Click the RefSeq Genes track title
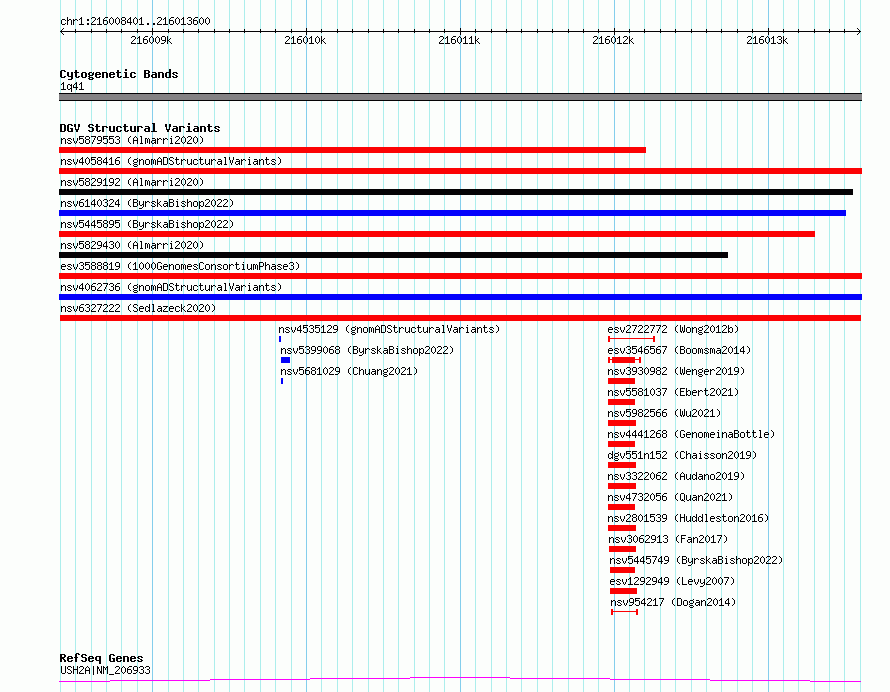Image resolution: width=890 pixels, height=692 pixels. (101, 658)
